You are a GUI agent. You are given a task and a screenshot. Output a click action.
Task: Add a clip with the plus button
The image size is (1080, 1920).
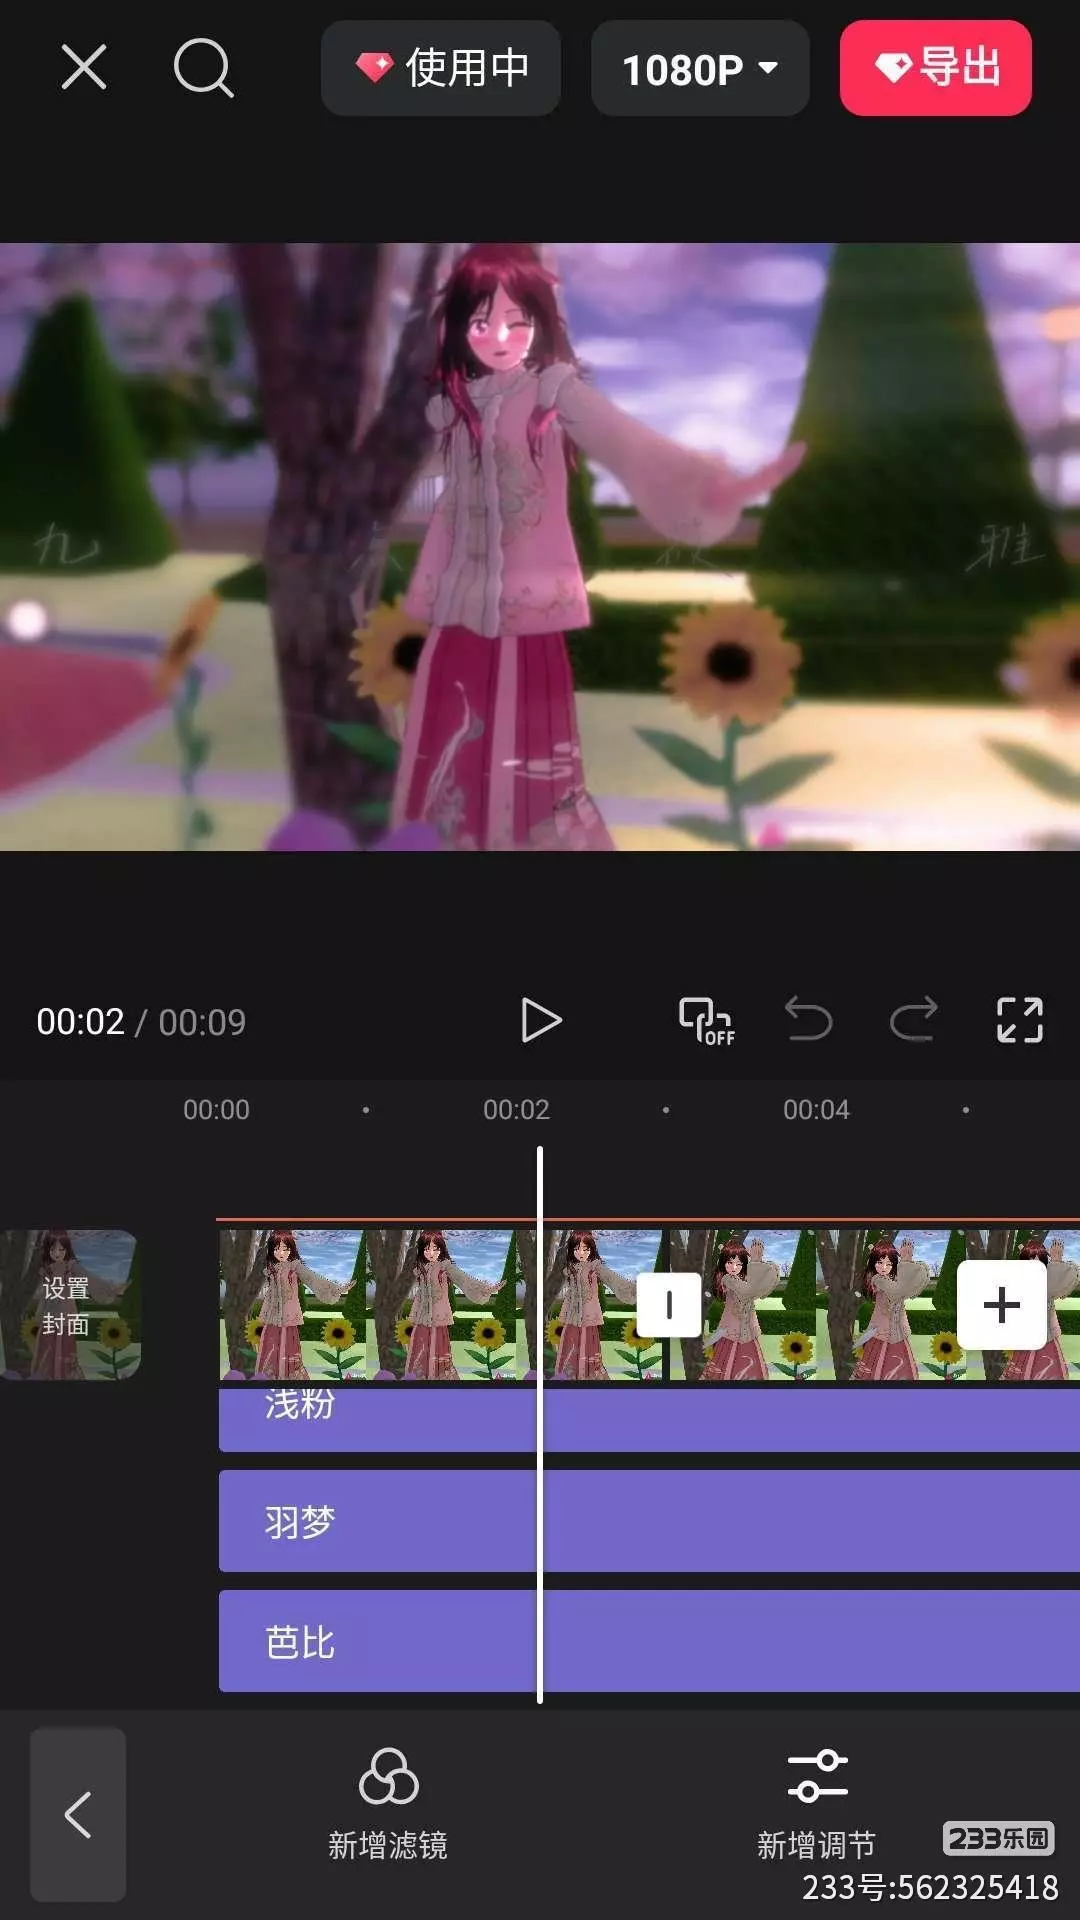click(1002, 1304)
